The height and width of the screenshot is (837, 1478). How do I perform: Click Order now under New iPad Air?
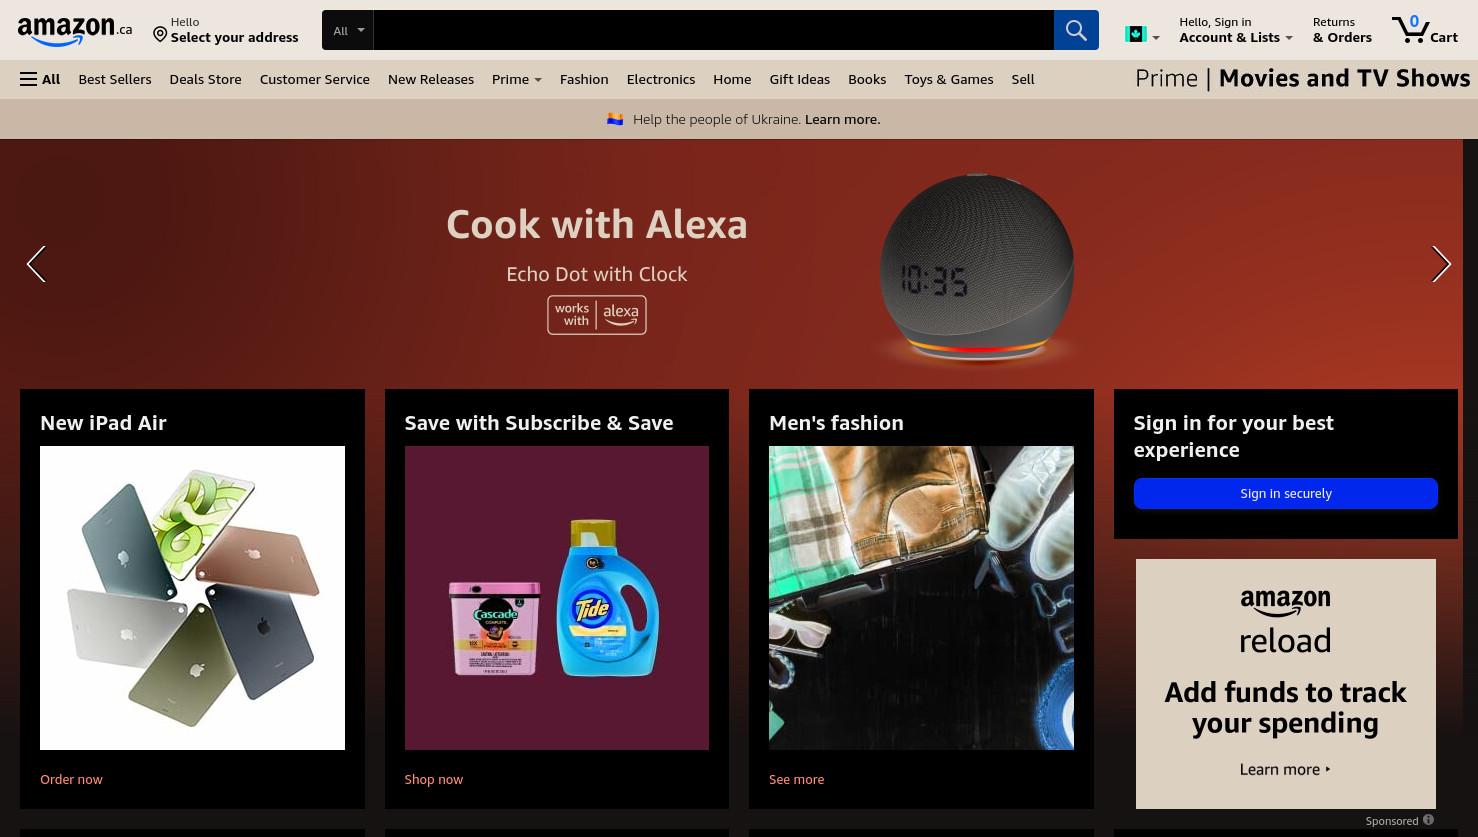[x=71, y=779]
